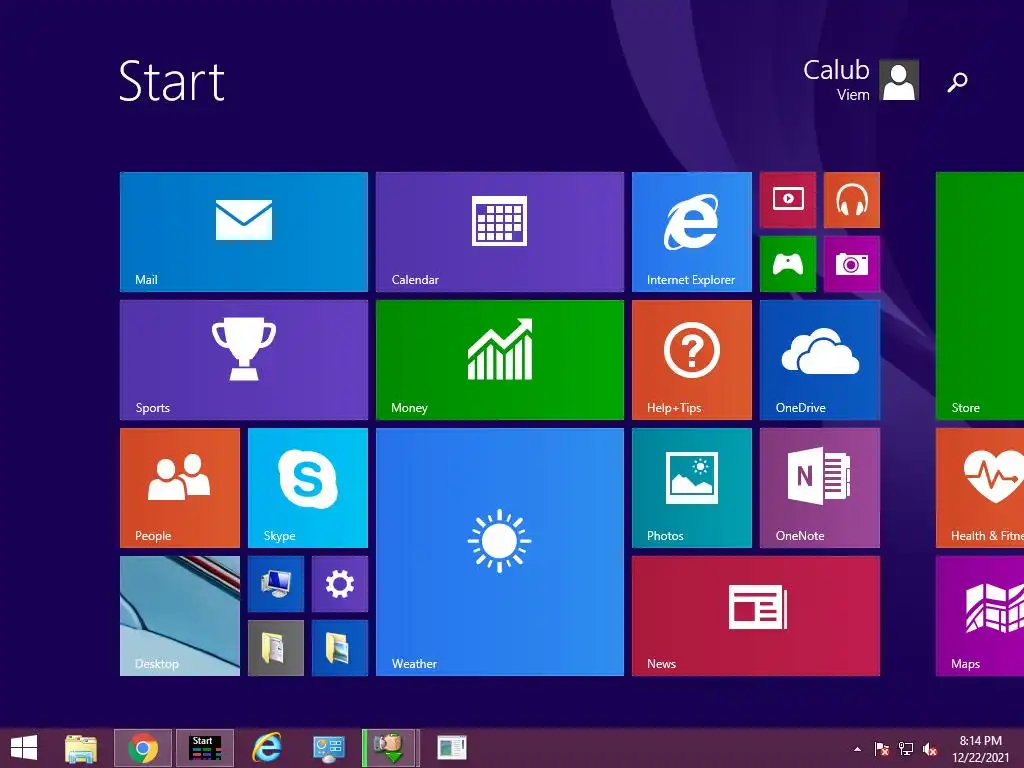Open the red Video tile
1024x768 pixels.
(x=788, y=200)
